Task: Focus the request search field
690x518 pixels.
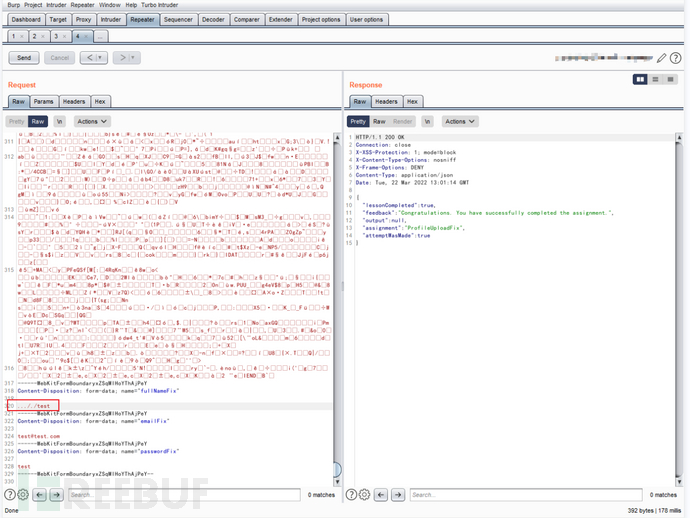Action: click(184, 495)
